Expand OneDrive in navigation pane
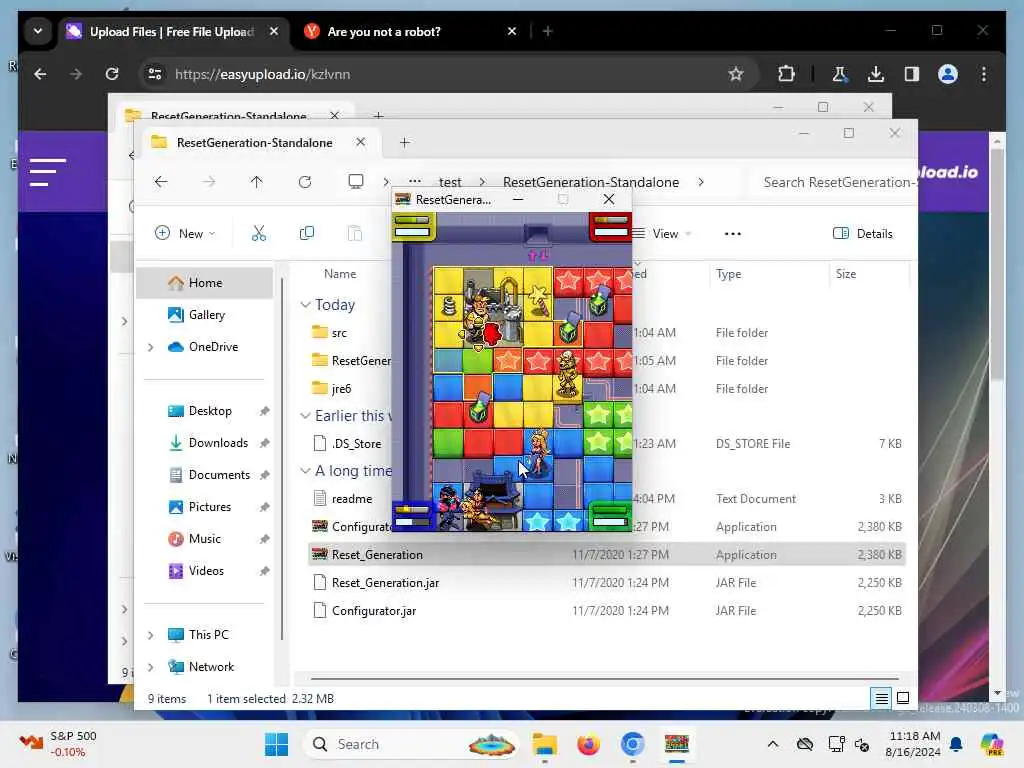This screenshot has width=1024, height=768. click(151, 347)
